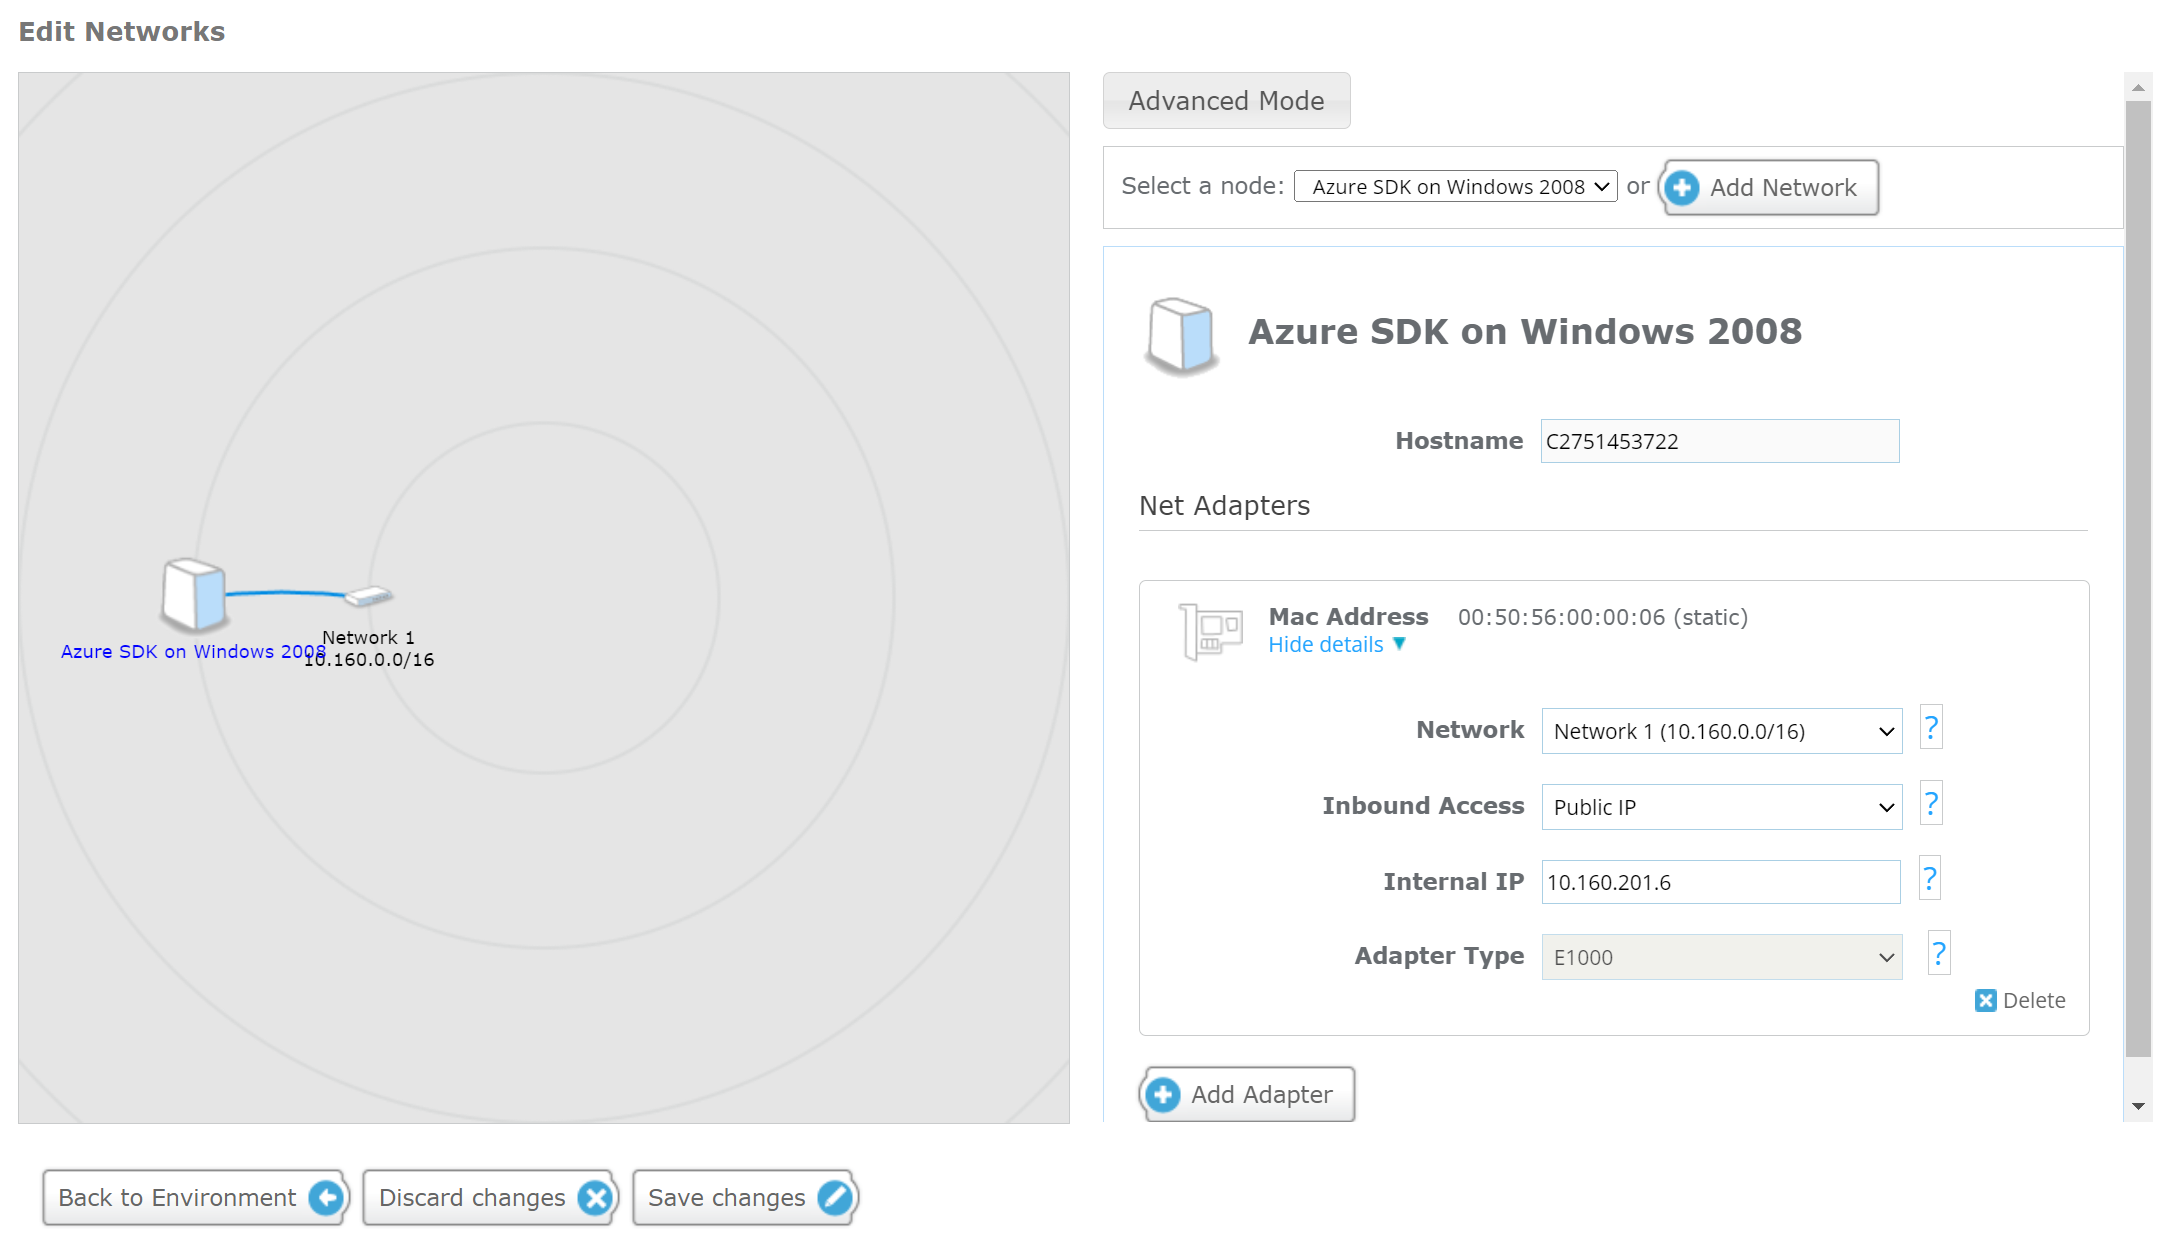Switch to Advanced Mode
The height and width of the screenshot is (1242, 2172).
pos(1226,100)
